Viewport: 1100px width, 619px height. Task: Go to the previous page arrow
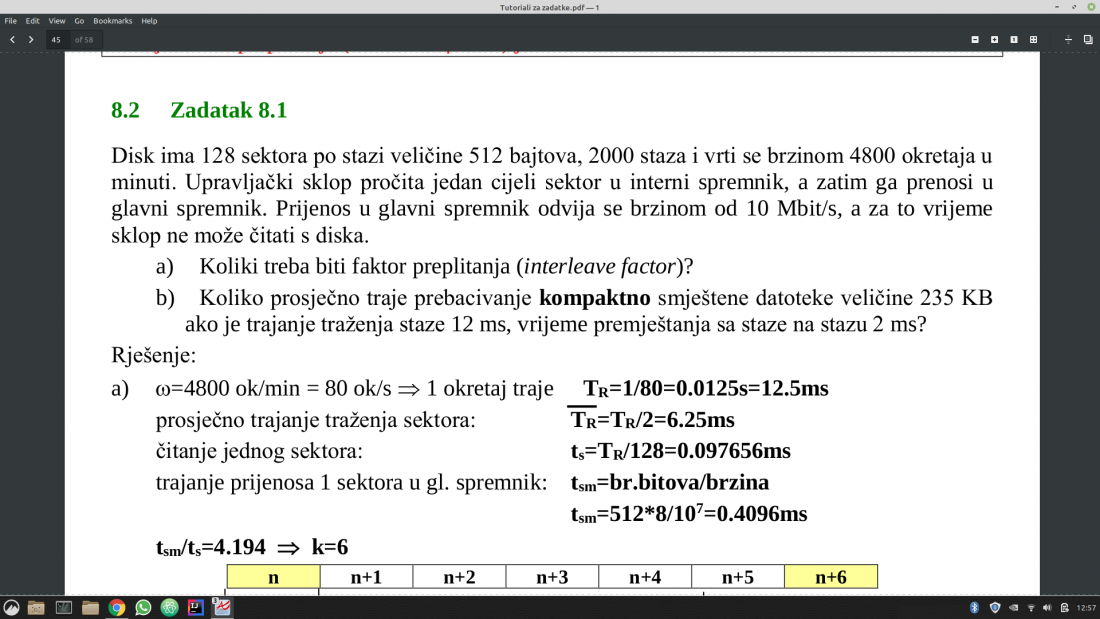13,40
